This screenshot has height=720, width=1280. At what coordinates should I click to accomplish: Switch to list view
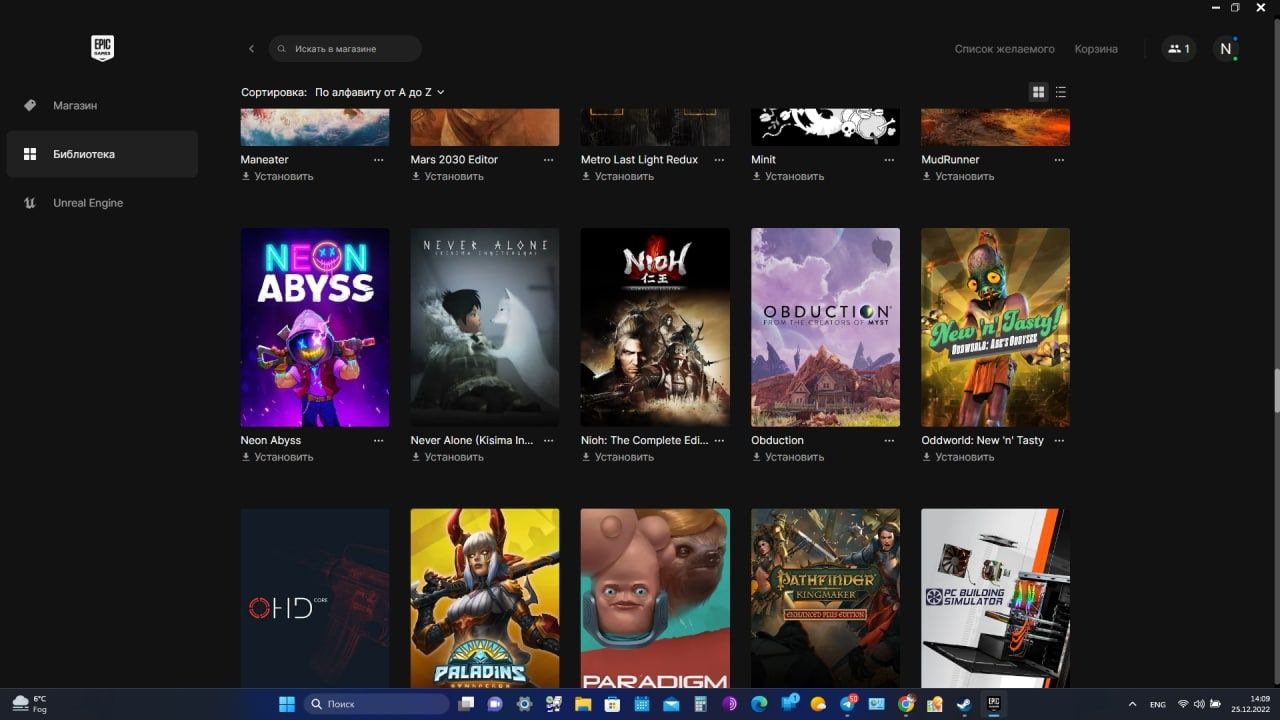pyautogui.click(x=1061, y=92)
